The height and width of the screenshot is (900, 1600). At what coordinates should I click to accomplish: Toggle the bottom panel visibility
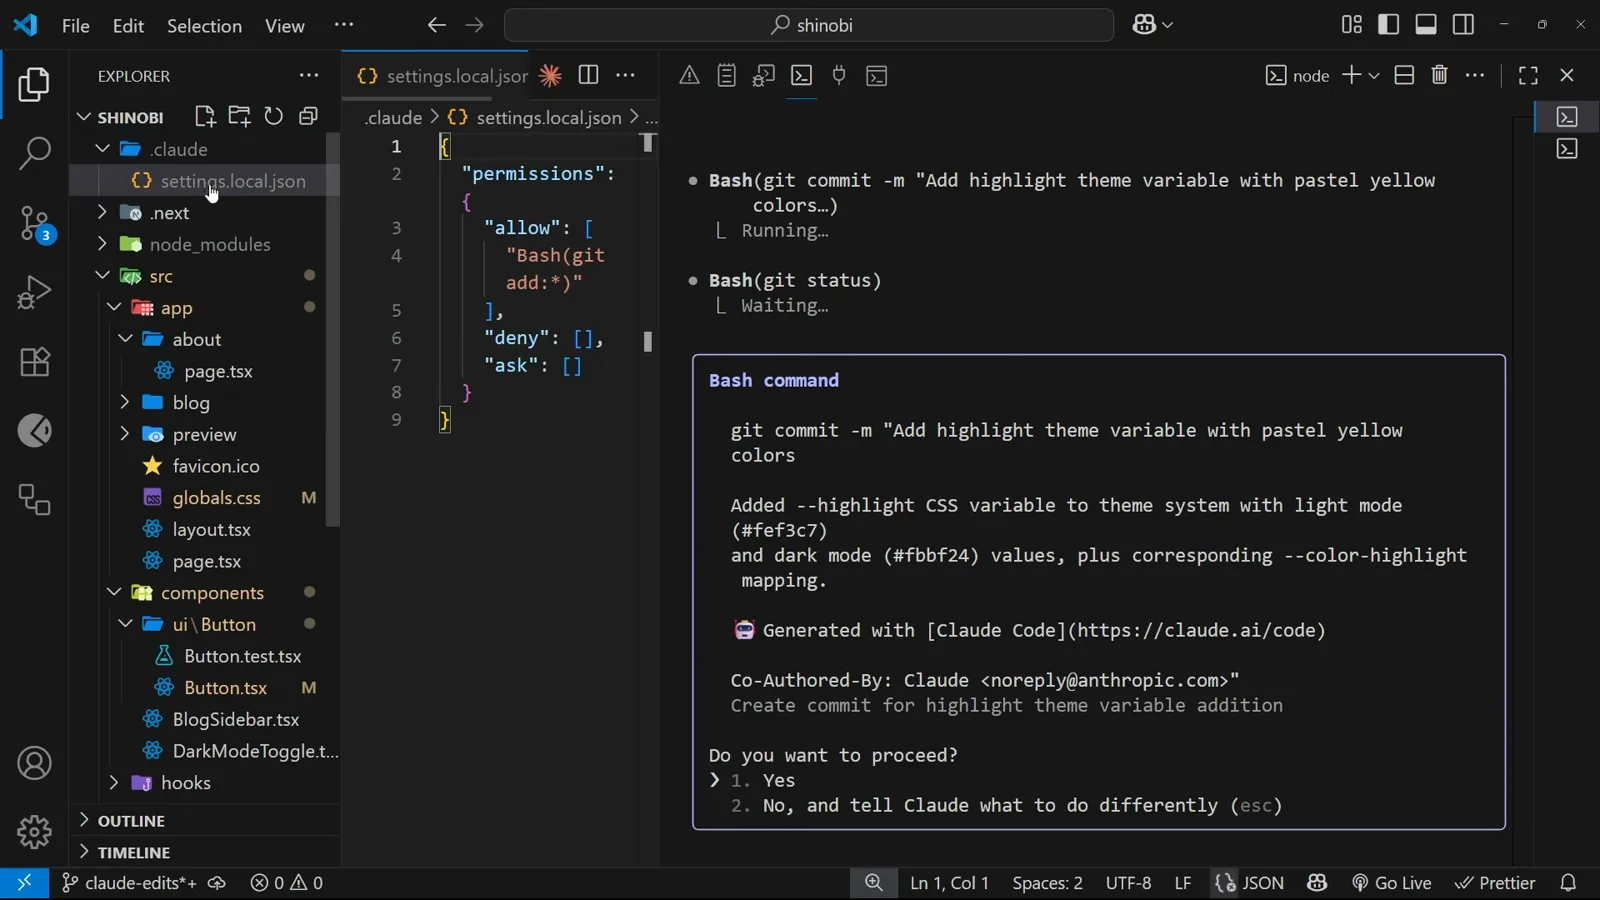[x=1426, y=24]
